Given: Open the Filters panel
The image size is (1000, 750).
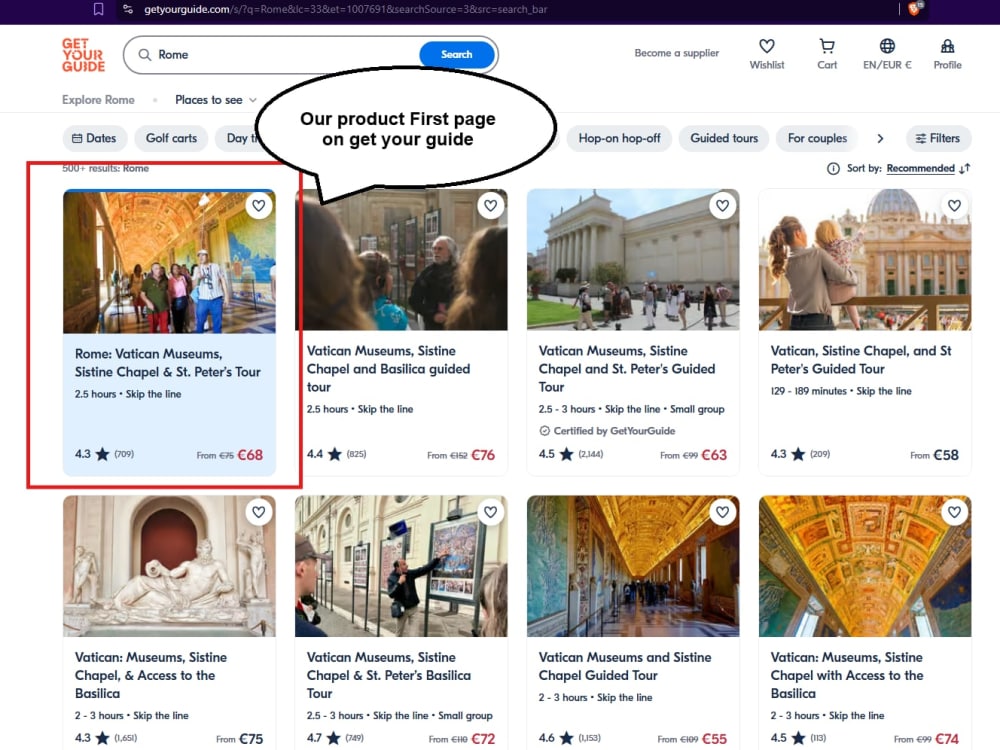Looking at the screenshot, I should tap(938, 138).
